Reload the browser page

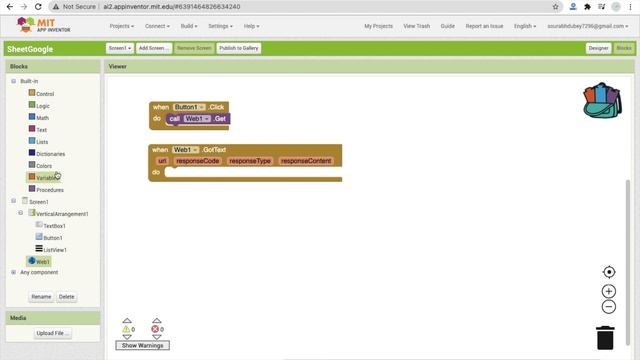[x=38, y=7]
